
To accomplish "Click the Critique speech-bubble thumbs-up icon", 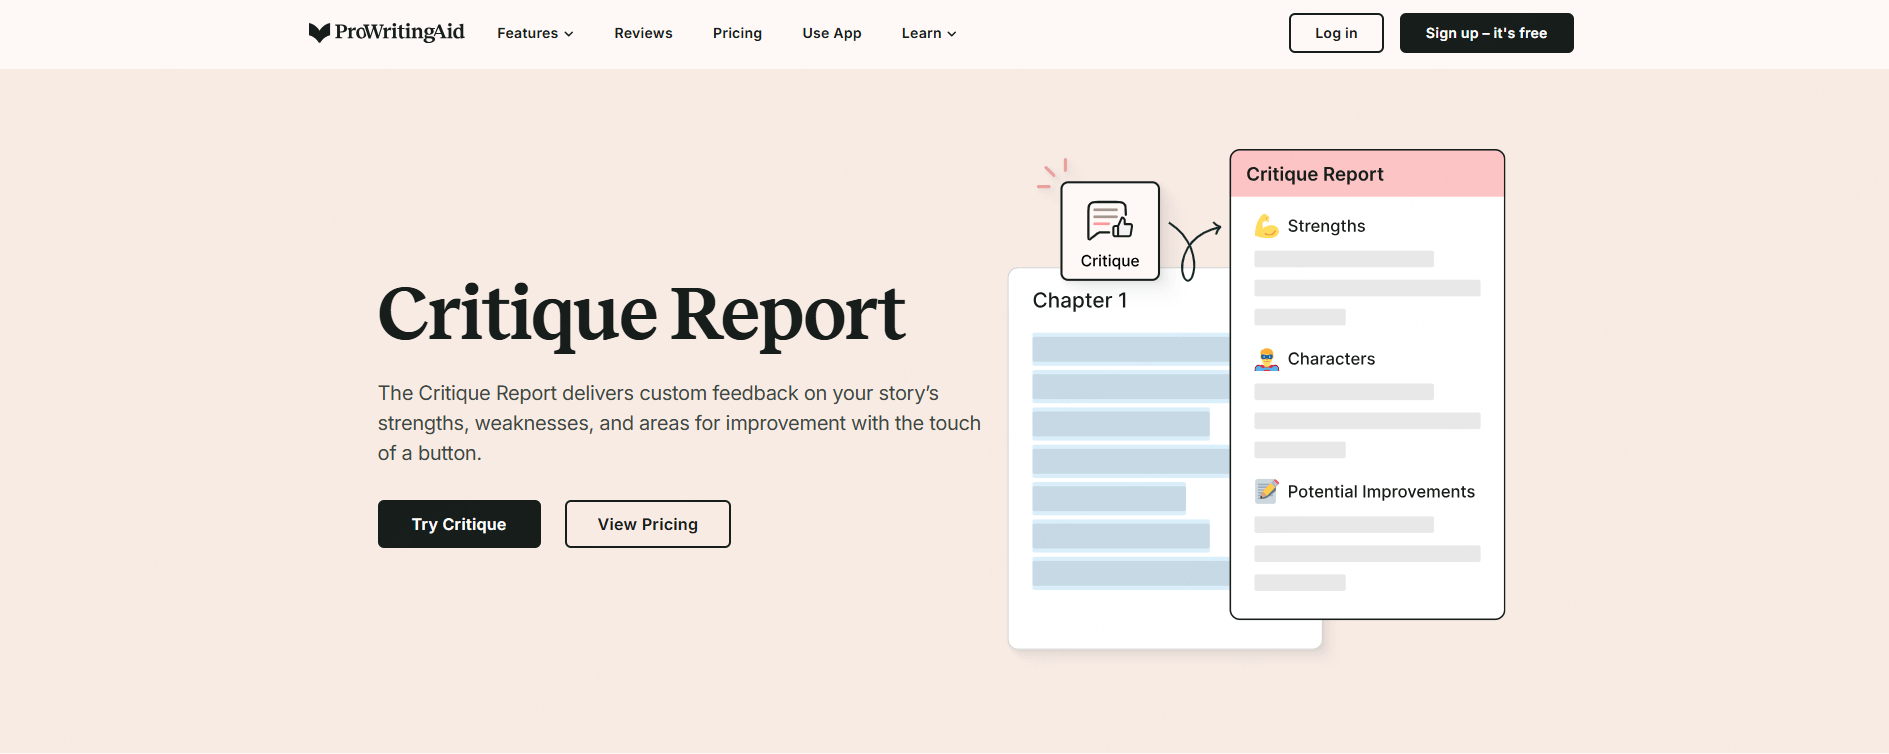I will click(x=1110, y=221).
